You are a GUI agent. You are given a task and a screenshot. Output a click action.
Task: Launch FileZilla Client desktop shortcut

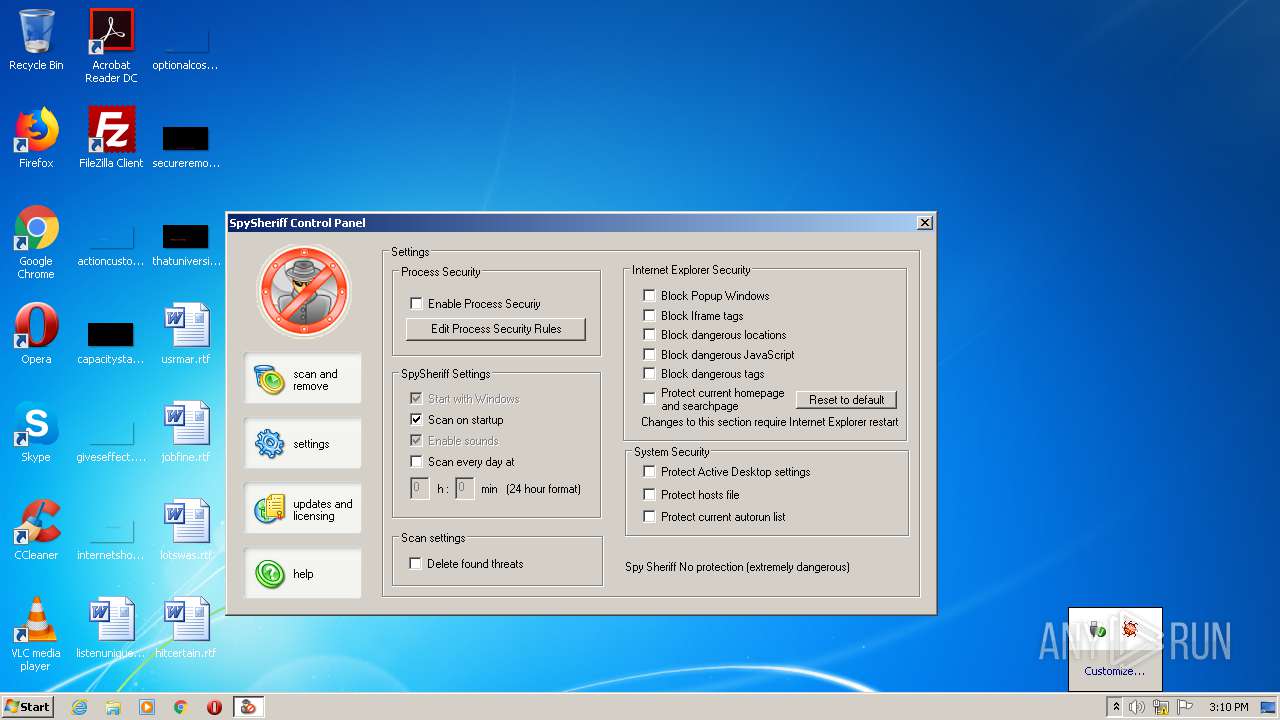point(111,138)
